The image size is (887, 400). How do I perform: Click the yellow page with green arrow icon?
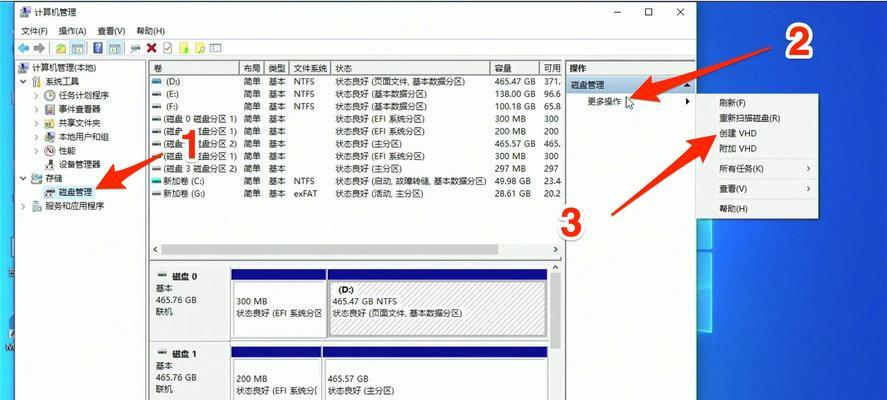(183, 49)
